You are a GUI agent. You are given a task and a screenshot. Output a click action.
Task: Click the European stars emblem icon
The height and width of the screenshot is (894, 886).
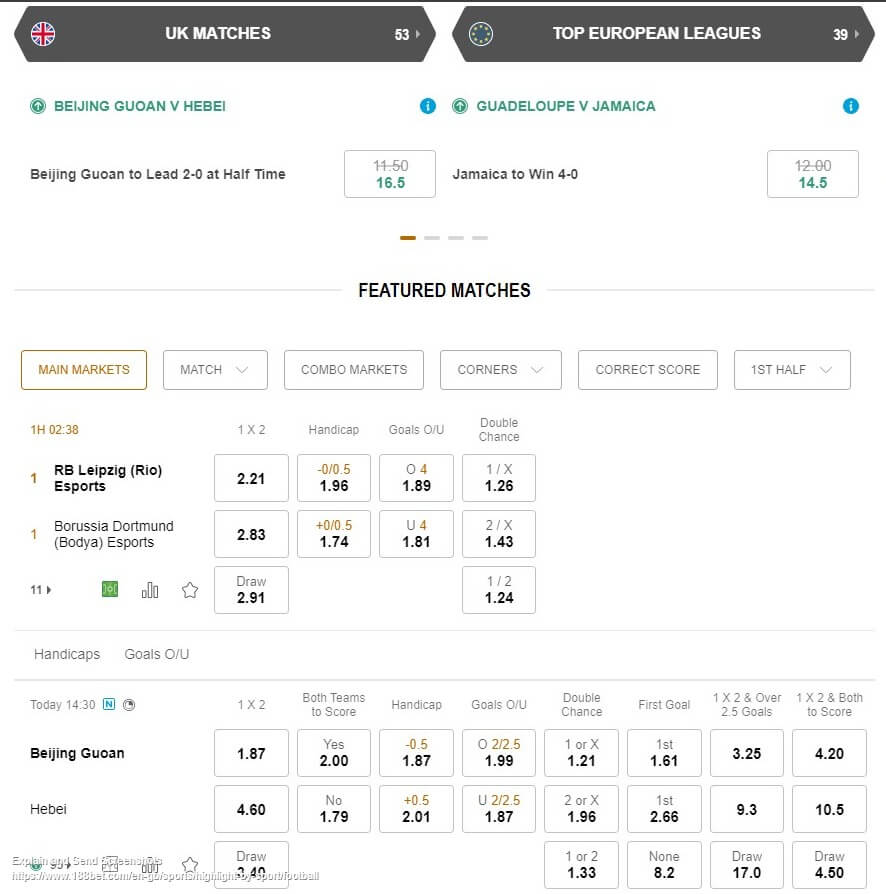(481, 34)
